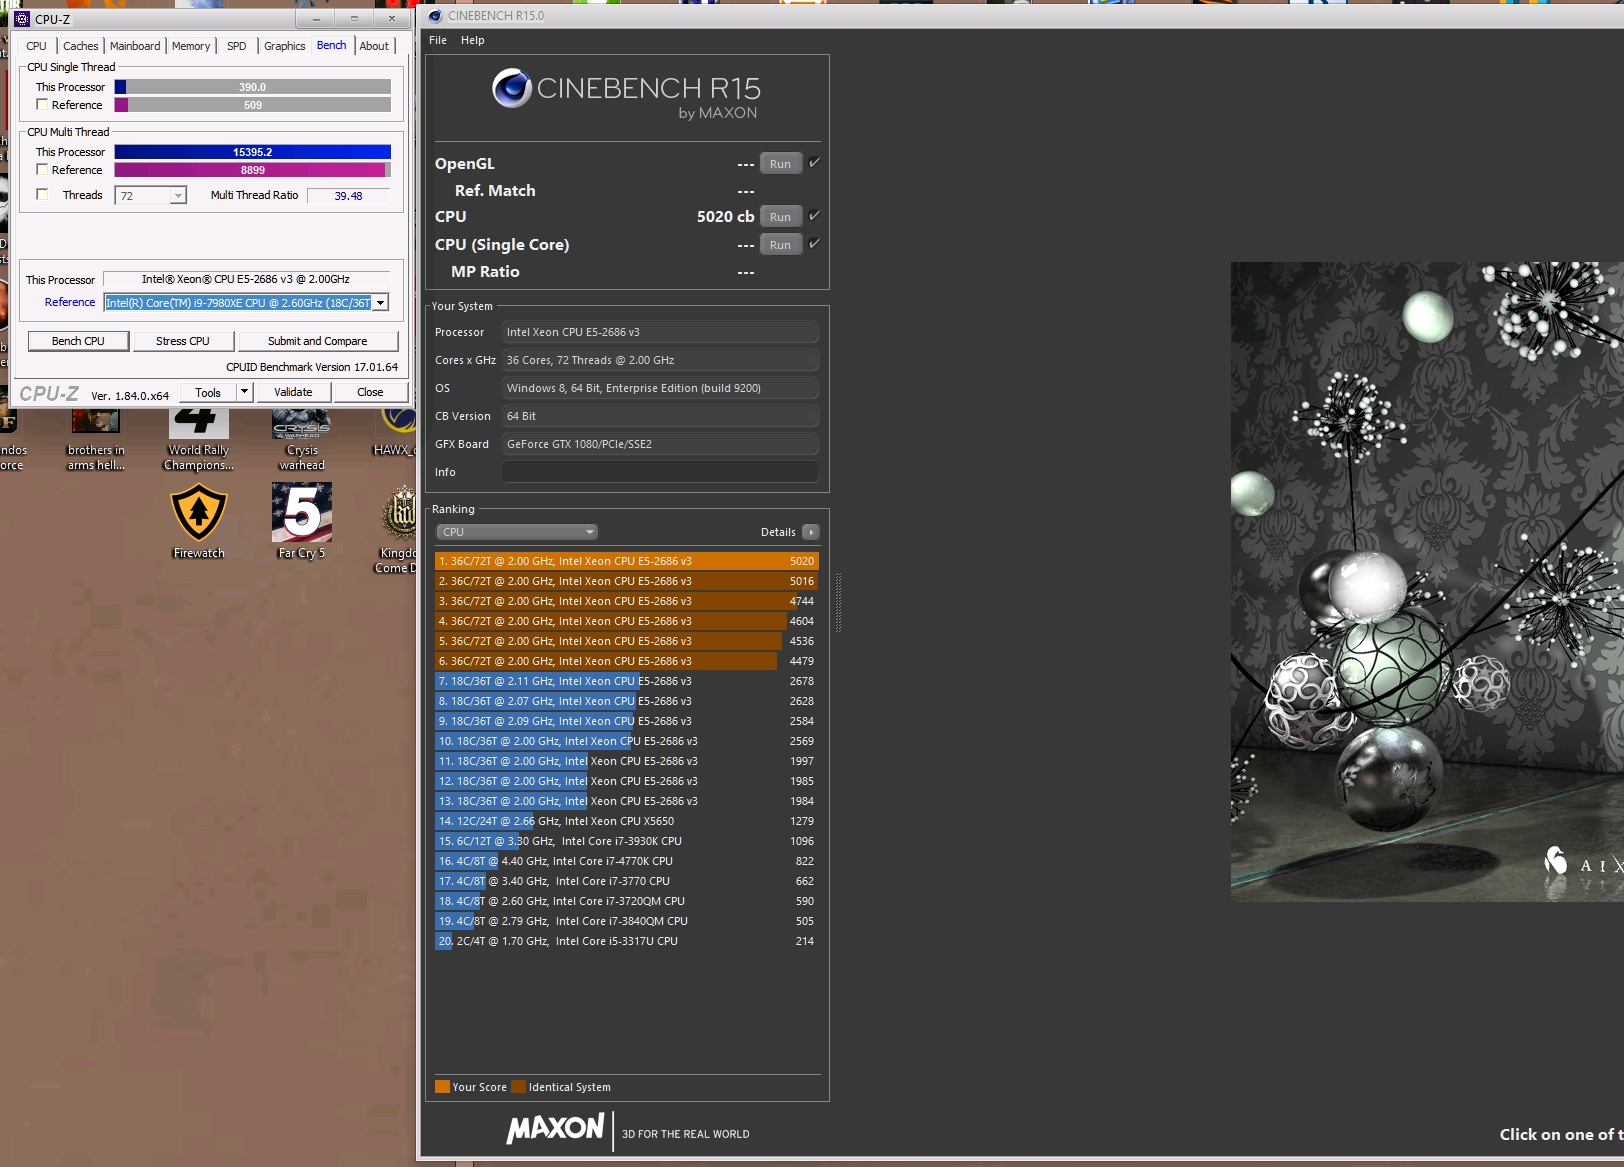
Task: Select the Core i7-3930K ranking entry
Action: pos(627,841)
